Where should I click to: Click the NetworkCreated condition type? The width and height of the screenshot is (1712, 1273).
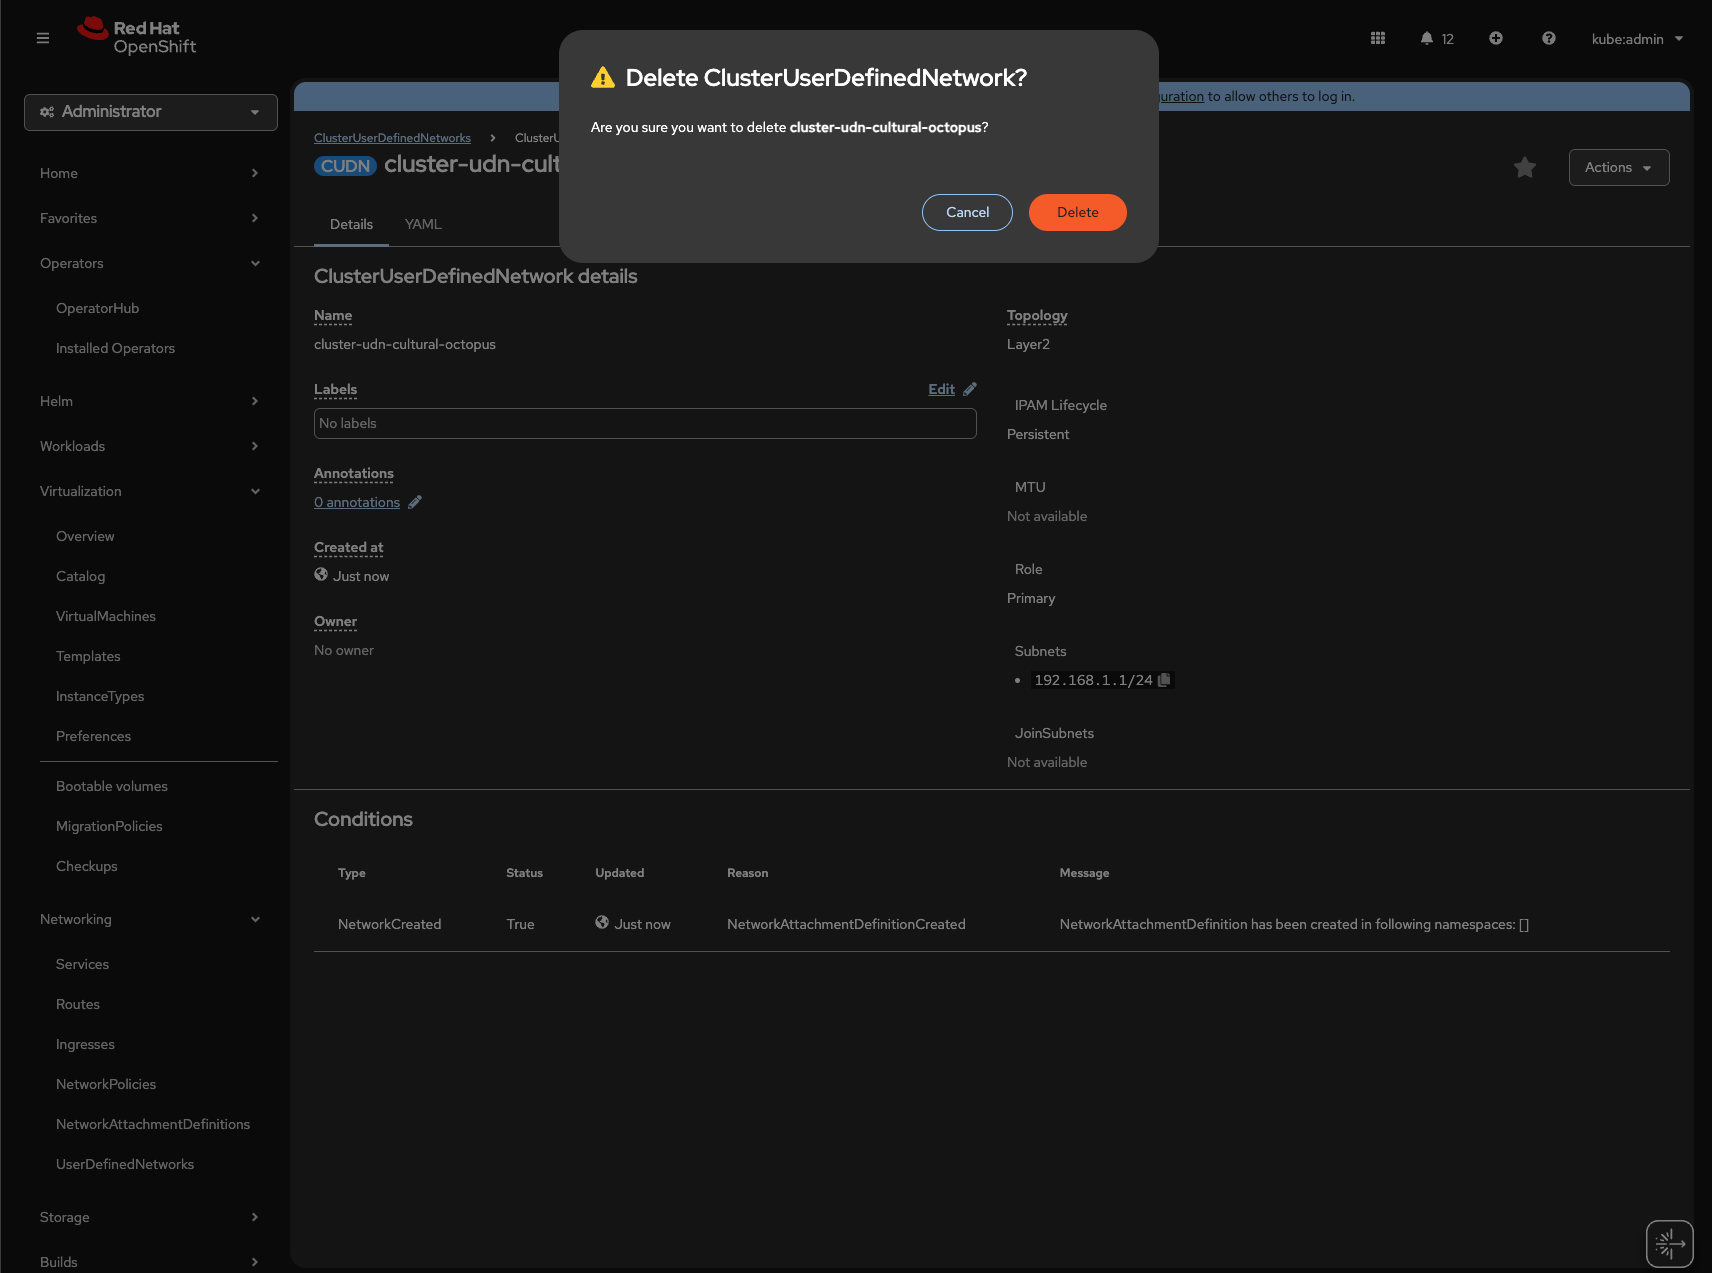pyautogui.click(x=389, y=924)
